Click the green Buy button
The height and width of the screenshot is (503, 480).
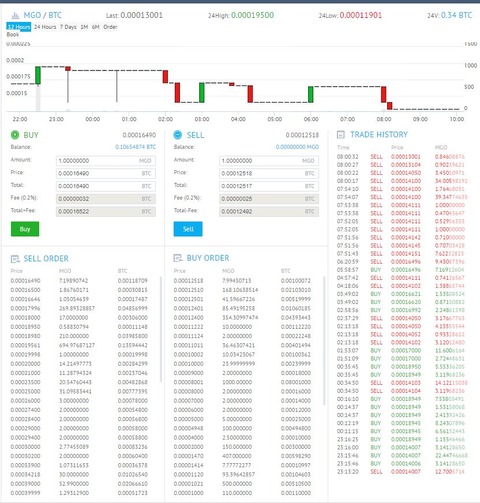point(25,229)
